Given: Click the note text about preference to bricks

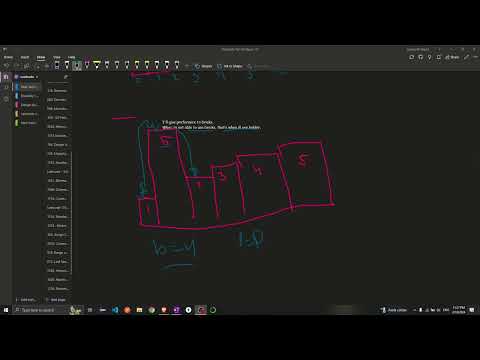Looking at the screenshot, I should click(x=188, y=122).
